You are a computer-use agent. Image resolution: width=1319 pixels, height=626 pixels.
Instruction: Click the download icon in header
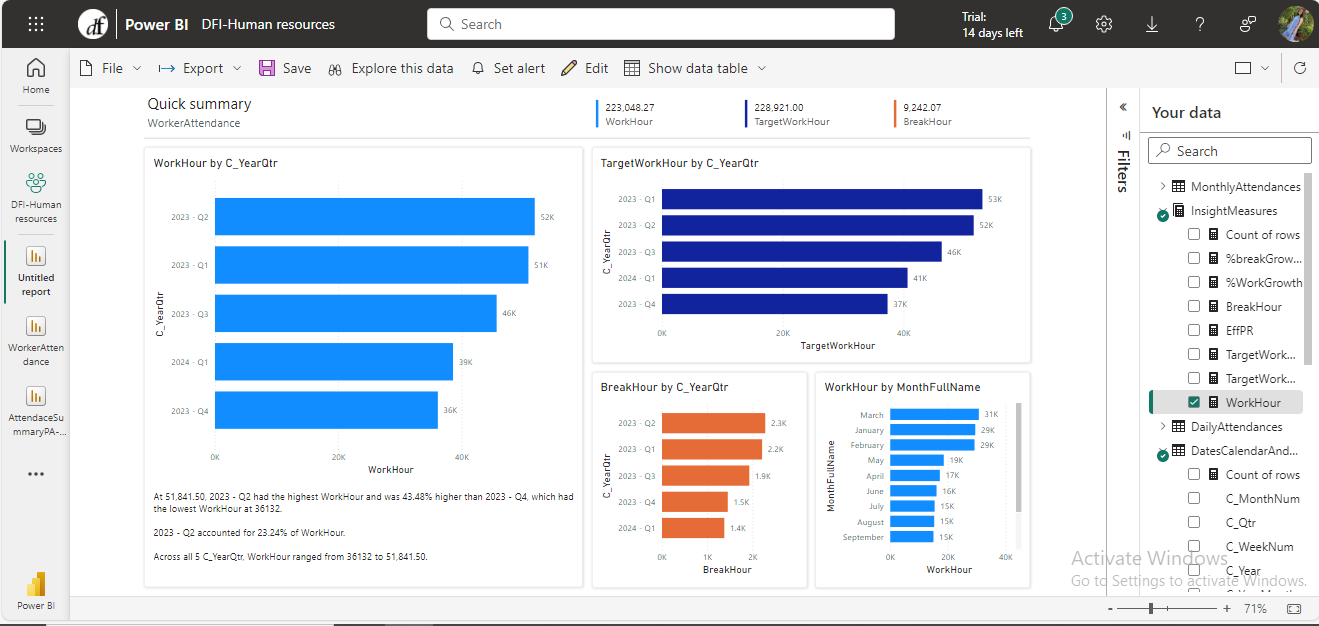pyautogui.click(x=1152, y=24)
